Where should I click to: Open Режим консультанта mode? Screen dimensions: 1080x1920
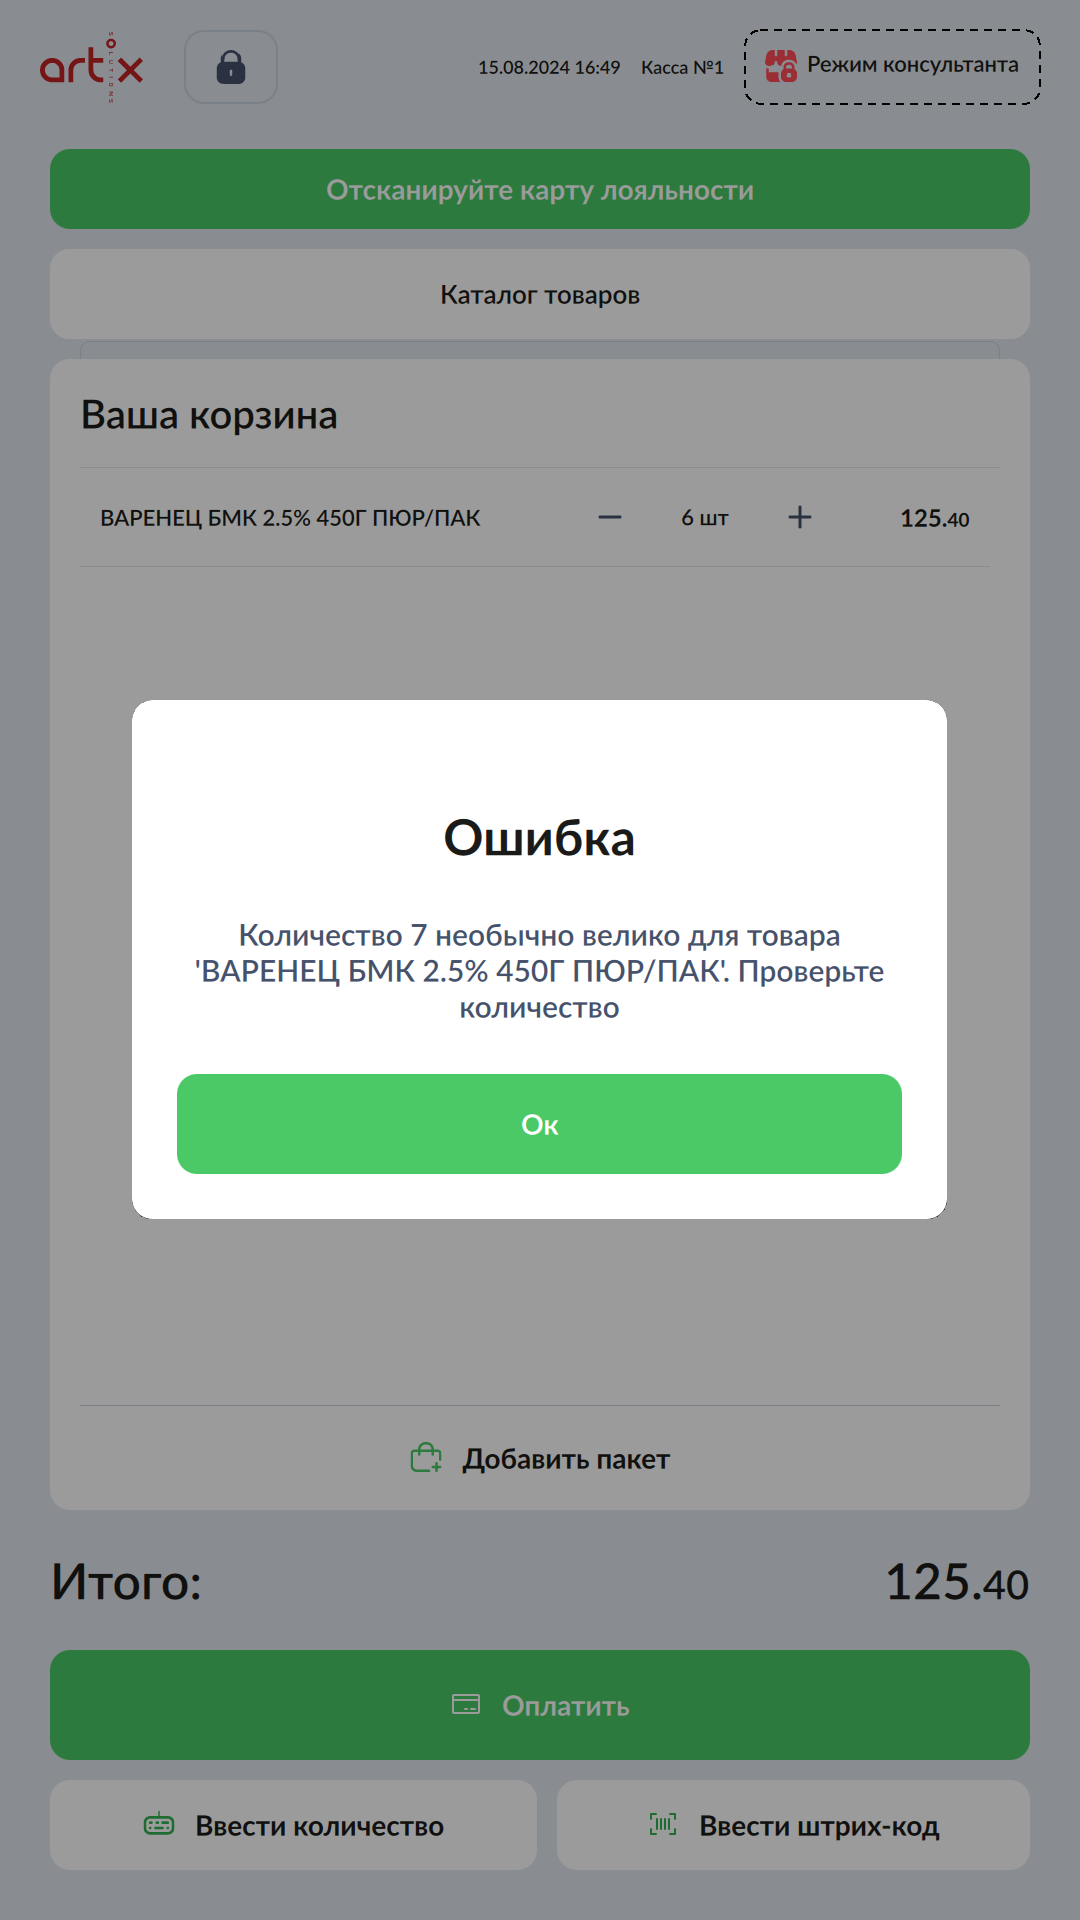coord(892,66)
